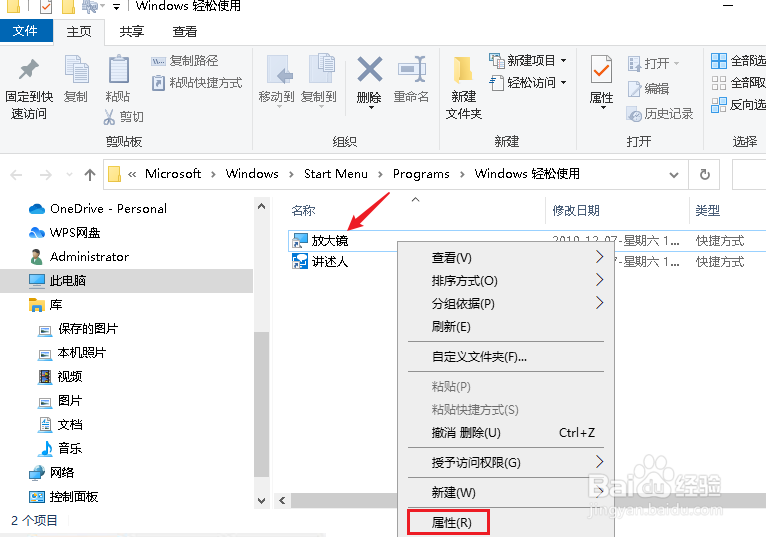Screen dimensions: 766x537
Task: Select WPS网盘 in navigation pane
Action: click(x=64, y=233)
